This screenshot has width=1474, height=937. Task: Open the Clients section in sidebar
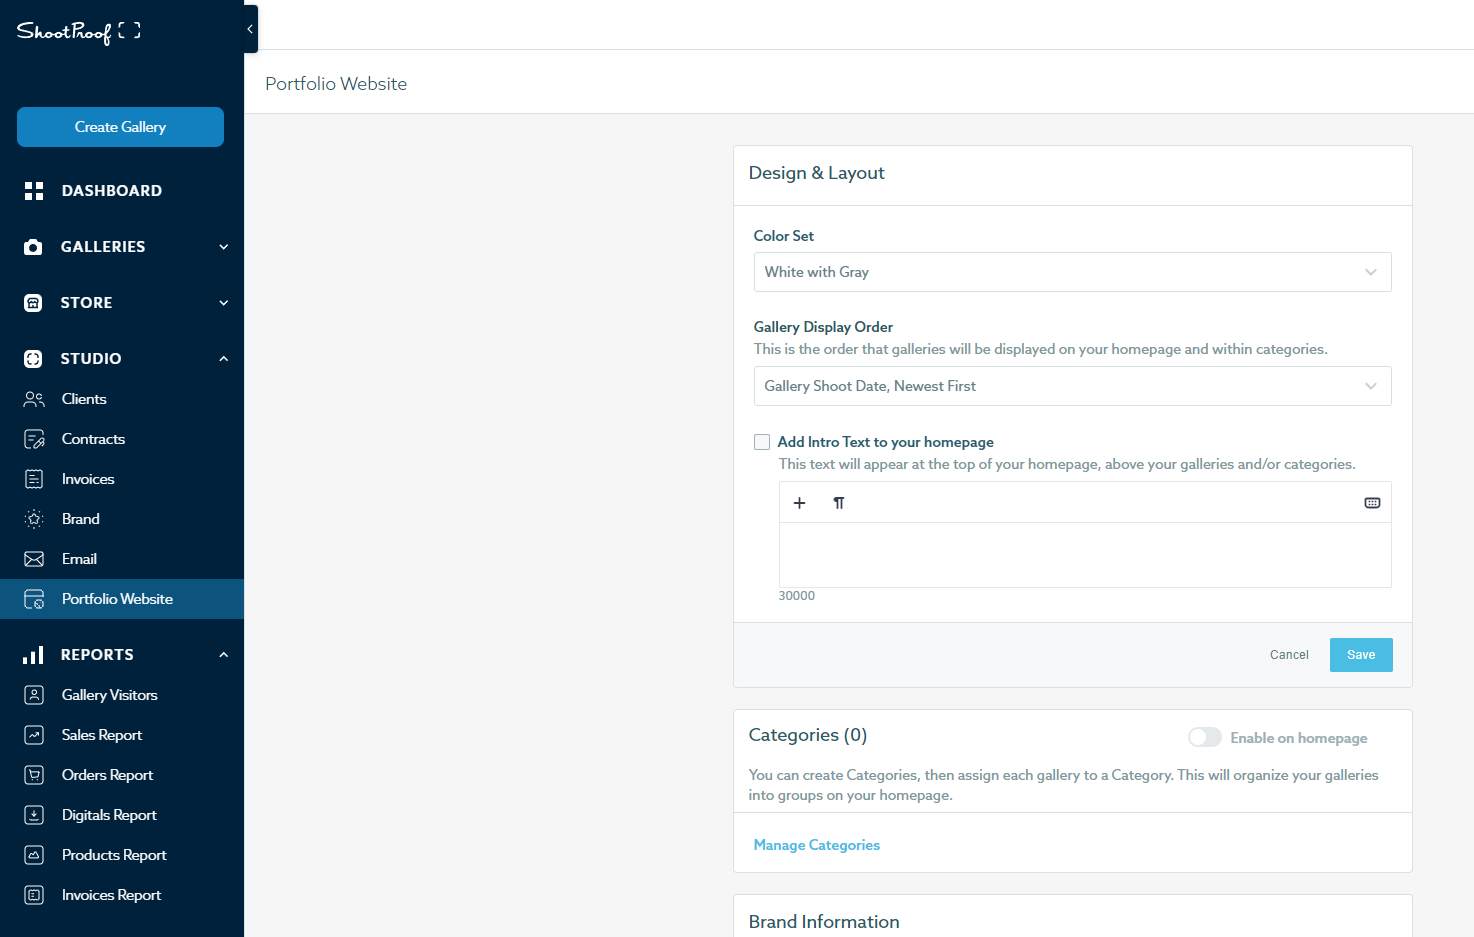[x=84, y=398]
